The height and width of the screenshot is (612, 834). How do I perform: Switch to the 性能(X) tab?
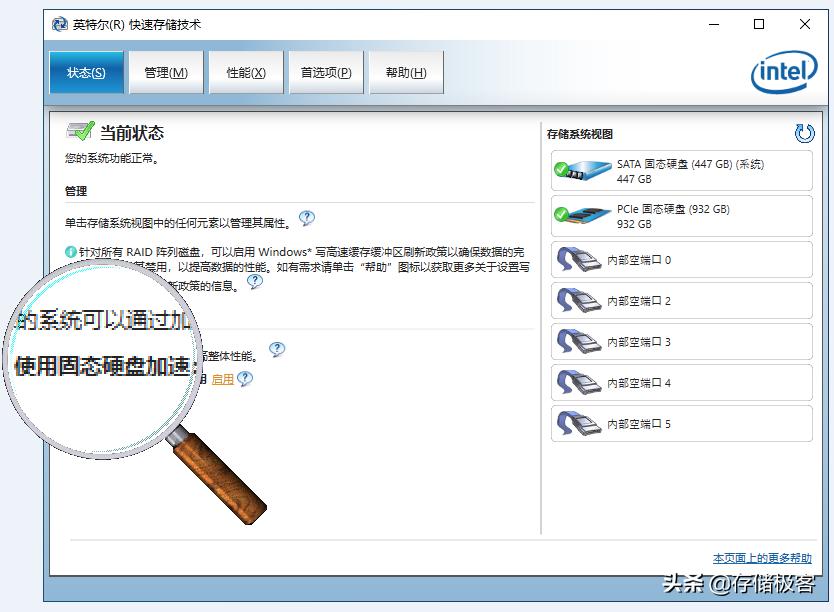click(x=245, y=72)
